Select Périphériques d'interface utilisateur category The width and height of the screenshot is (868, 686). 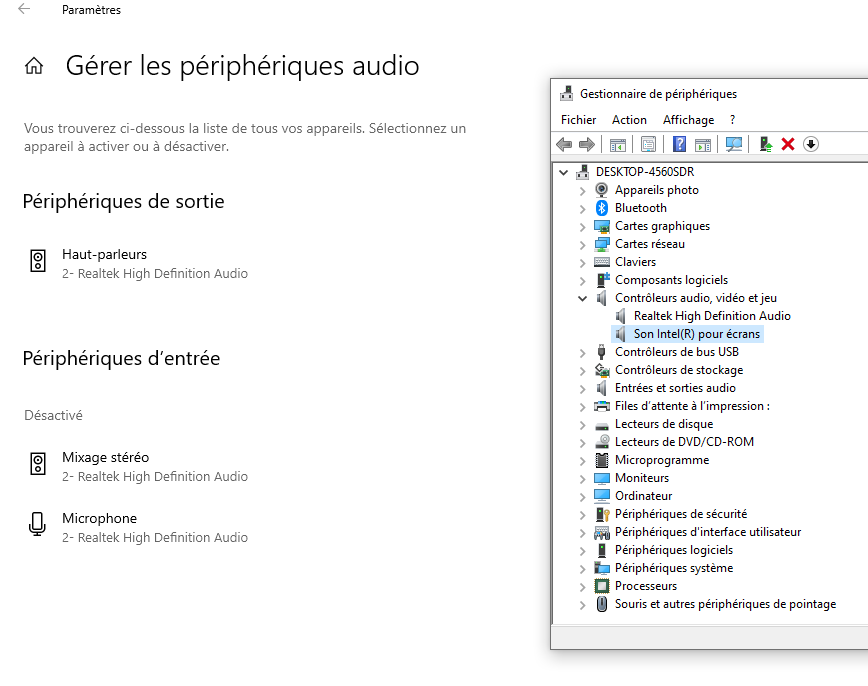707,532
